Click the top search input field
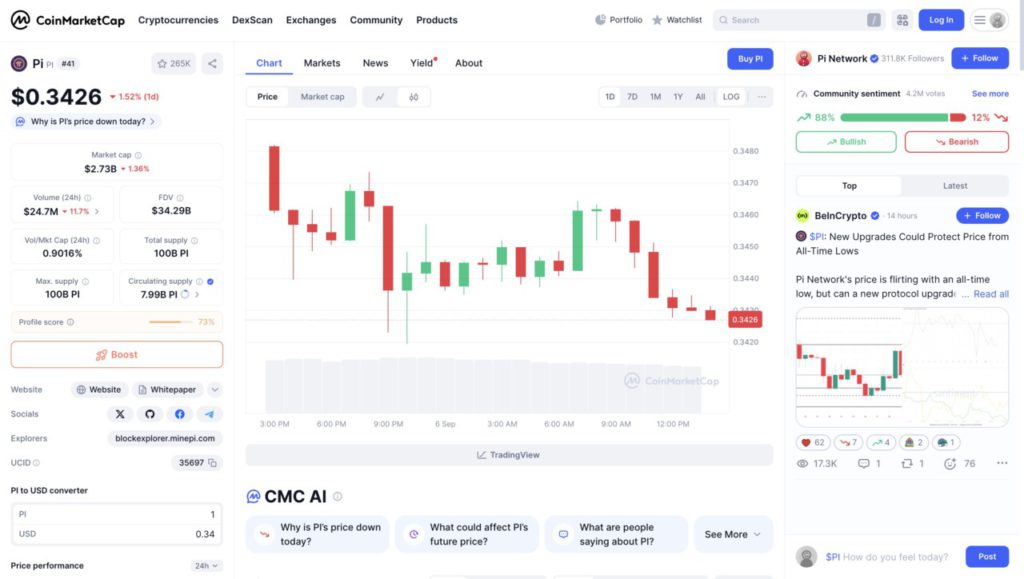This screenshot has height=579, width=1024. (795, 20)
